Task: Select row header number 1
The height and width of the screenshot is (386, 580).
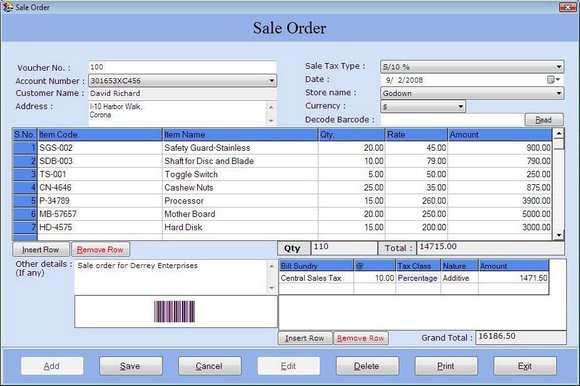Action: 25,148
